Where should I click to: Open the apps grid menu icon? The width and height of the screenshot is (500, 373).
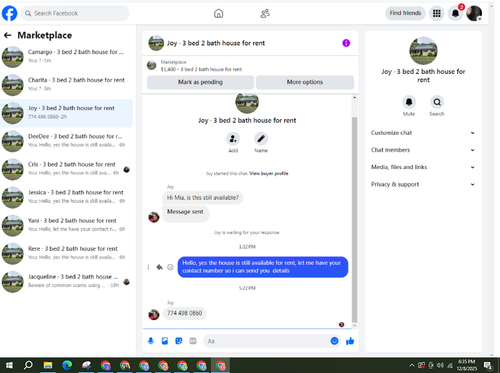pos(436,13)
